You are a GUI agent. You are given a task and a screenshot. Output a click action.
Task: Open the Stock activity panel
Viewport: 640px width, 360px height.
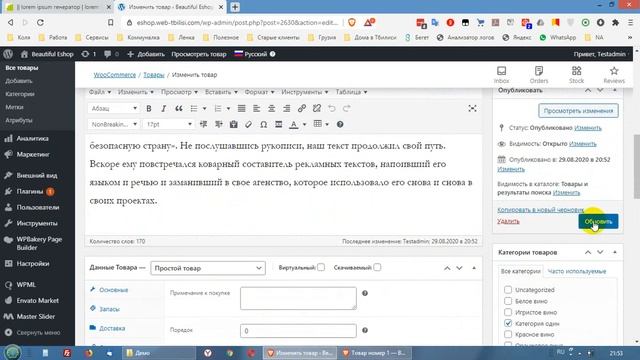point(576,75)
